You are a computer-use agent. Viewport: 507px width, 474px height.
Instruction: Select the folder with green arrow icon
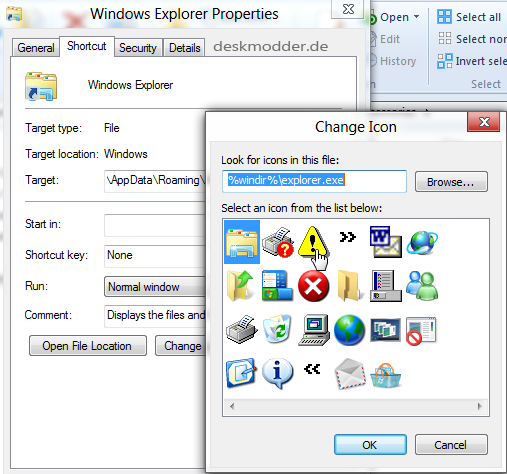coord(241,285)
